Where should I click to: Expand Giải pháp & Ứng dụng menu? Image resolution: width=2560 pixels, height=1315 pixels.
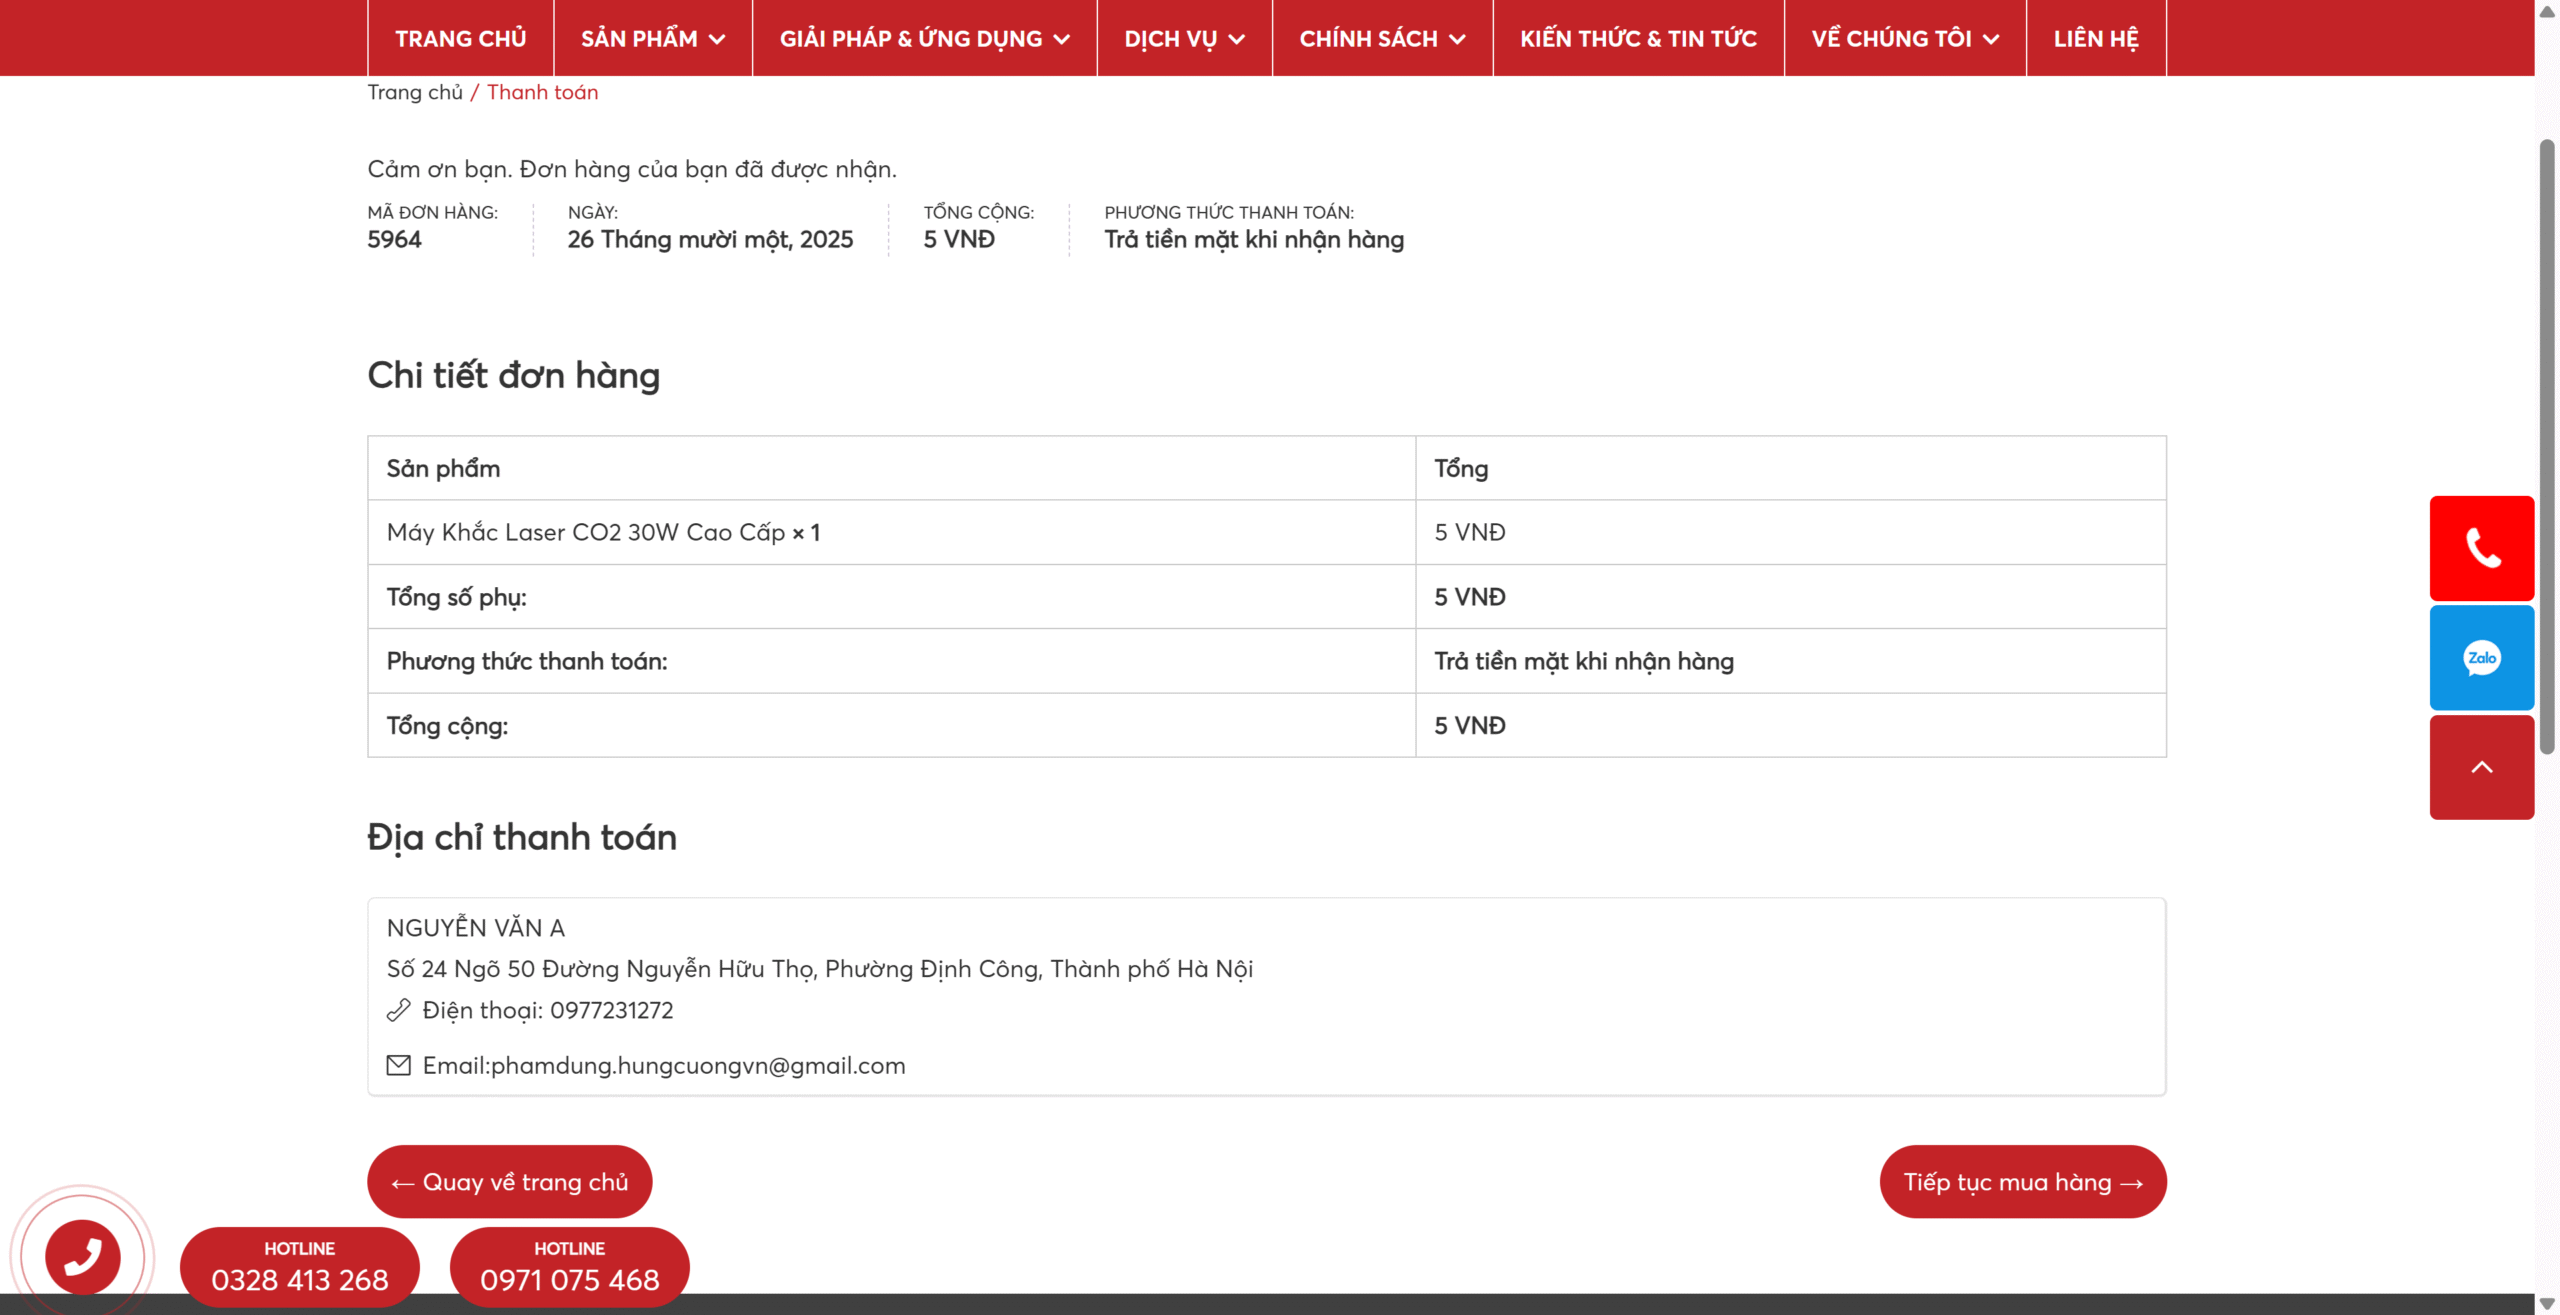925,38
